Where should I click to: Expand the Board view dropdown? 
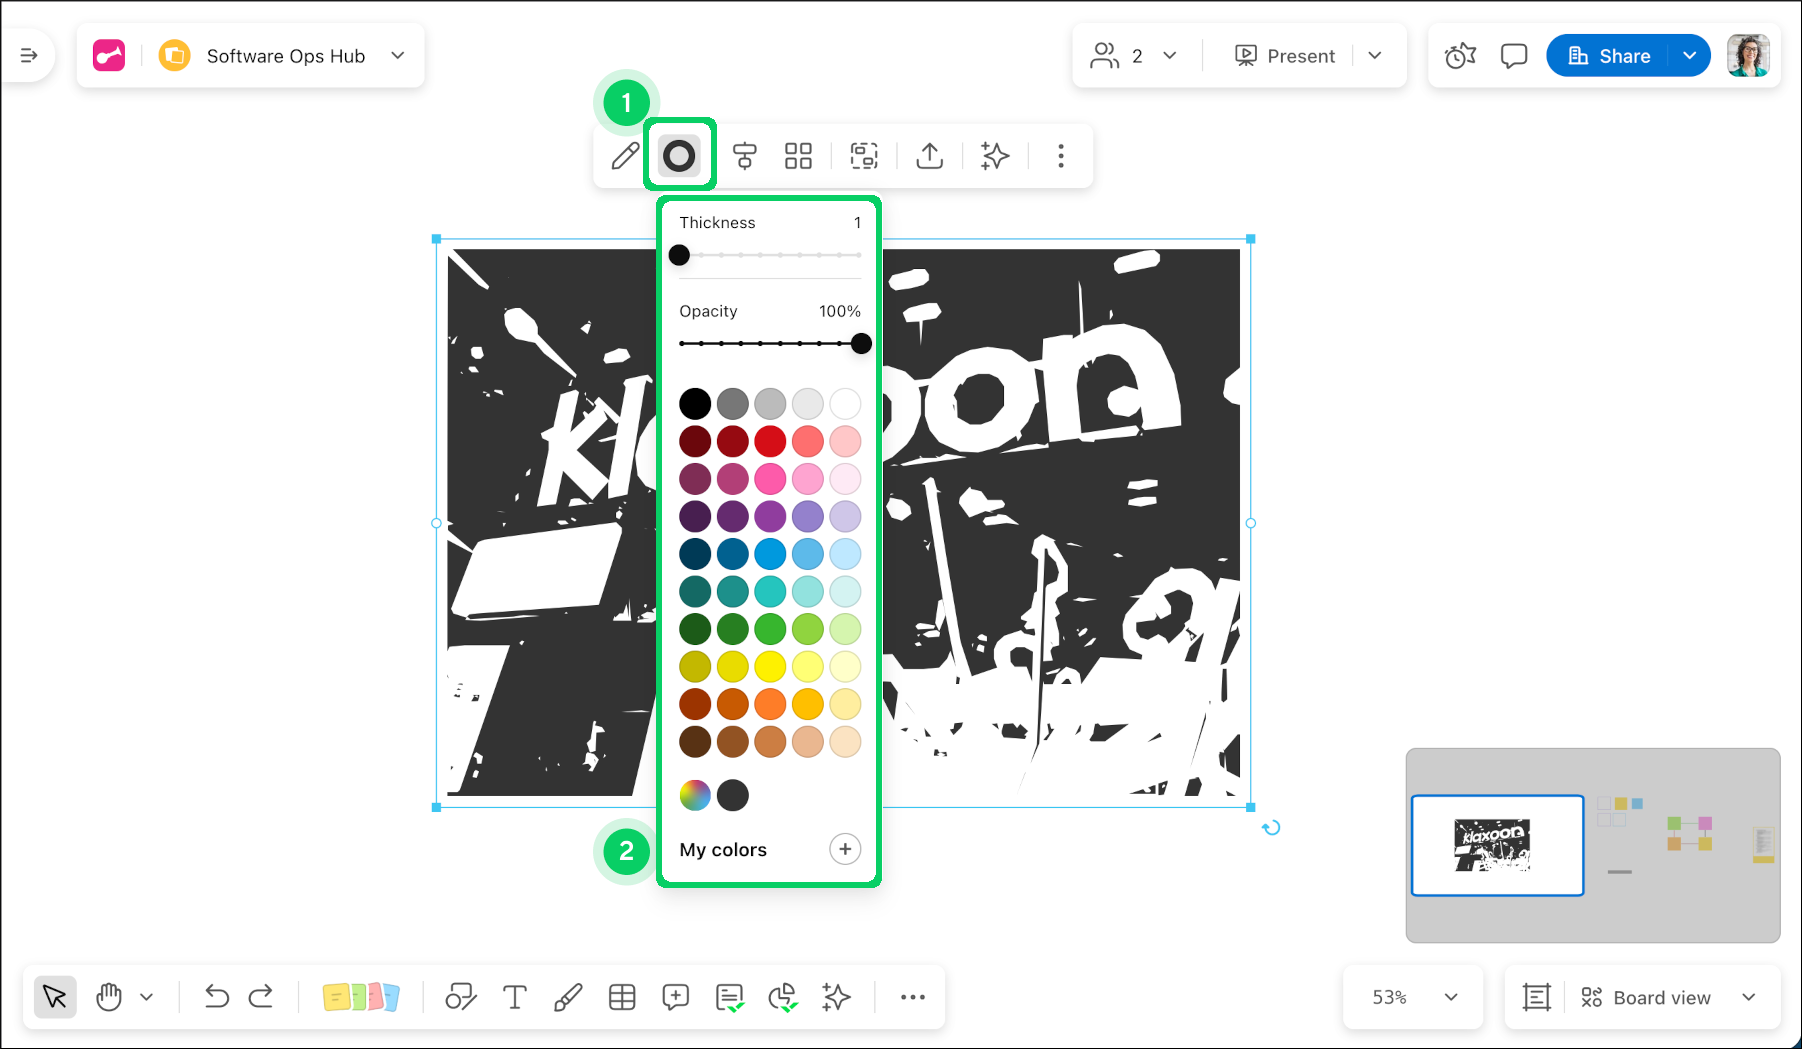1748,997
